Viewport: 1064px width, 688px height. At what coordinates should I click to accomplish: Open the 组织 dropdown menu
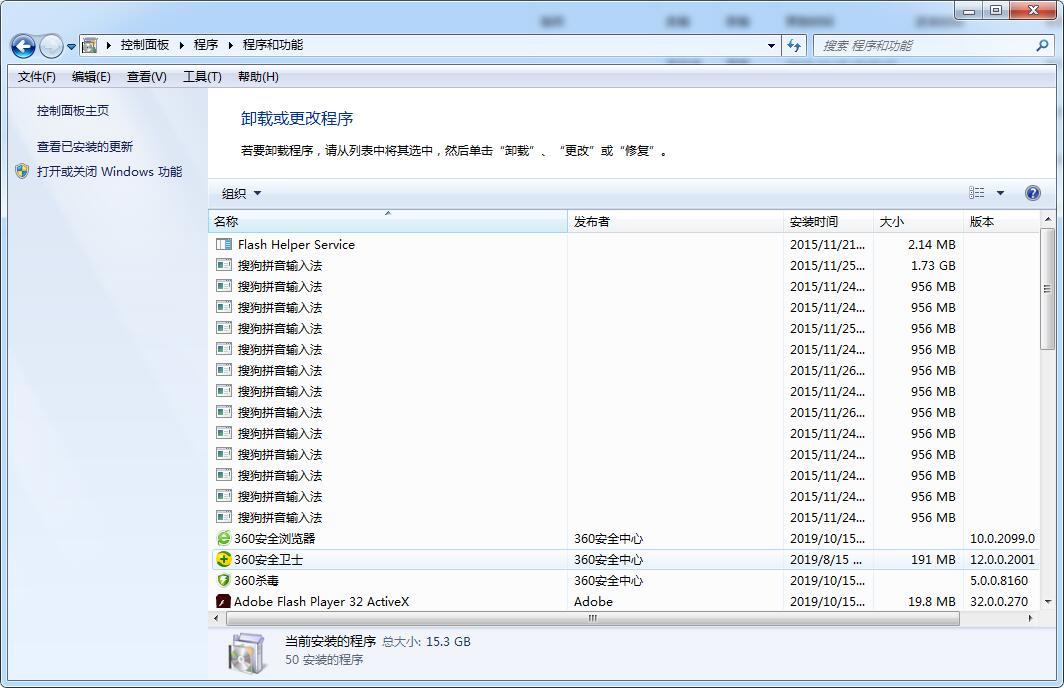(241, 193)
